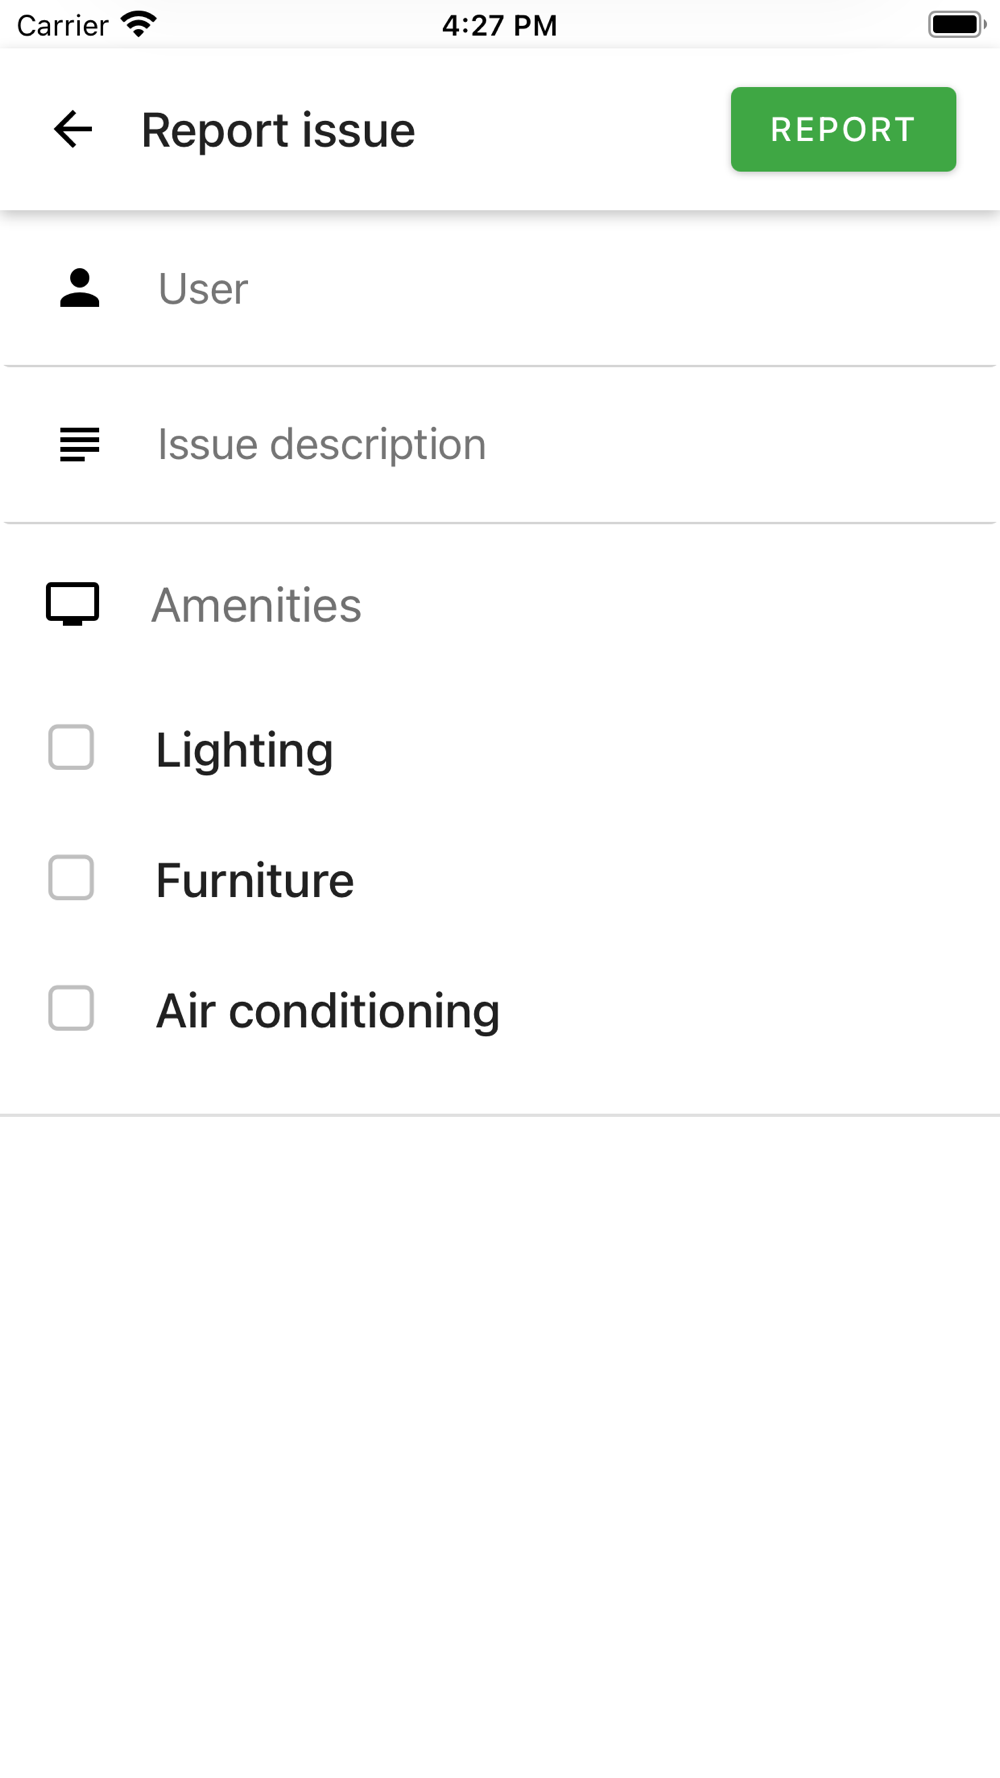
Task: Tap the Furniture label text
Action: pyautogui.click(x=255, y=880)
